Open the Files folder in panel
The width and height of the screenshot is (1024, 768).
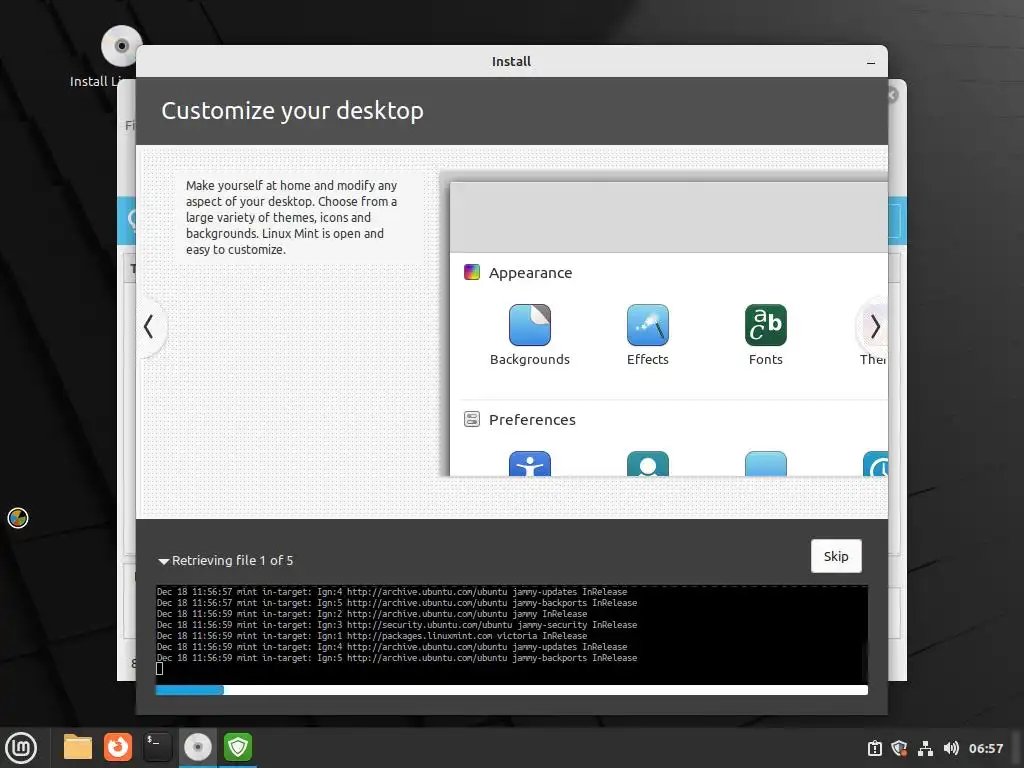[78, 747]
